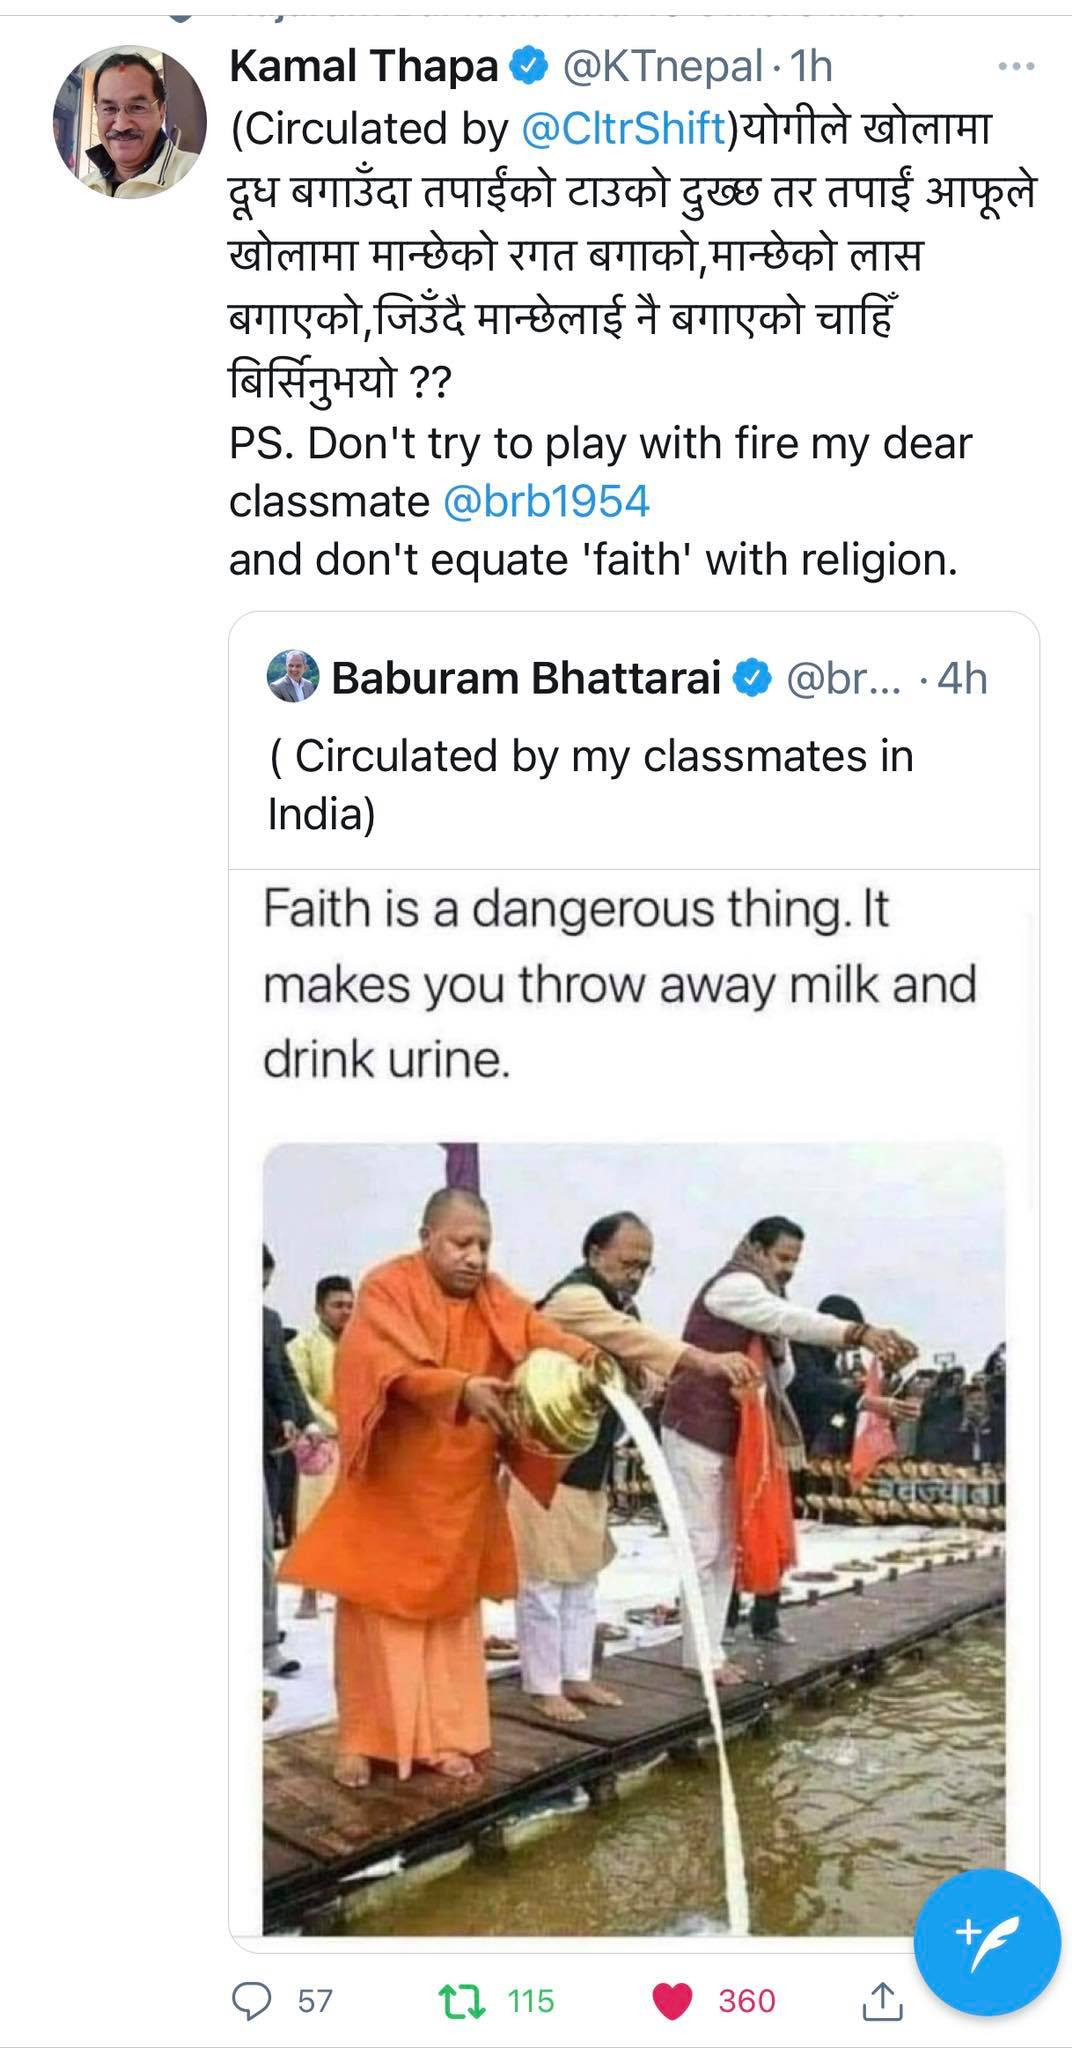The width and height of the screenshot is (1072, 2048).
Task: Click the 1h timestamp of the tweet
Action: [811, 67]
